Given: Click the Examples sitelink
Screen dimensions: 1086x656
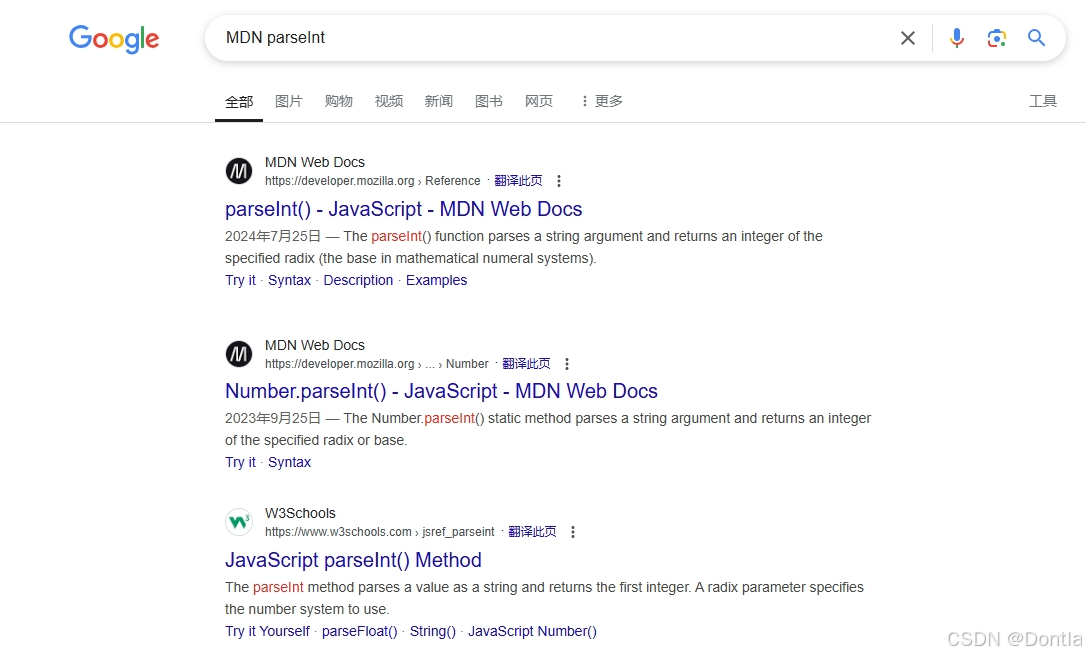Looking at the screenshot, I should coord(436,281).
